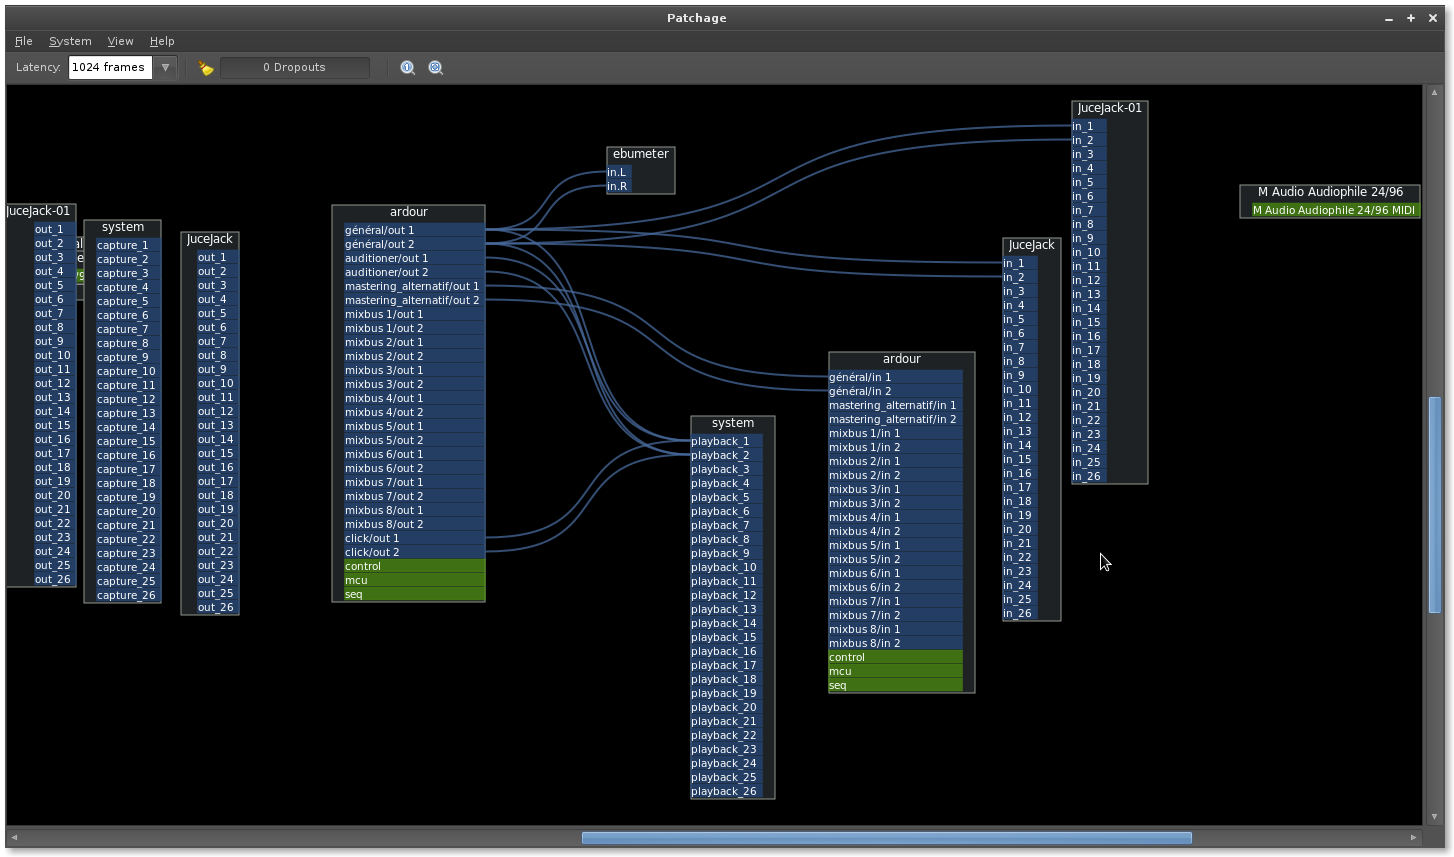
Task: Click the ardour général/out 1 port
Action: point(413,230)
